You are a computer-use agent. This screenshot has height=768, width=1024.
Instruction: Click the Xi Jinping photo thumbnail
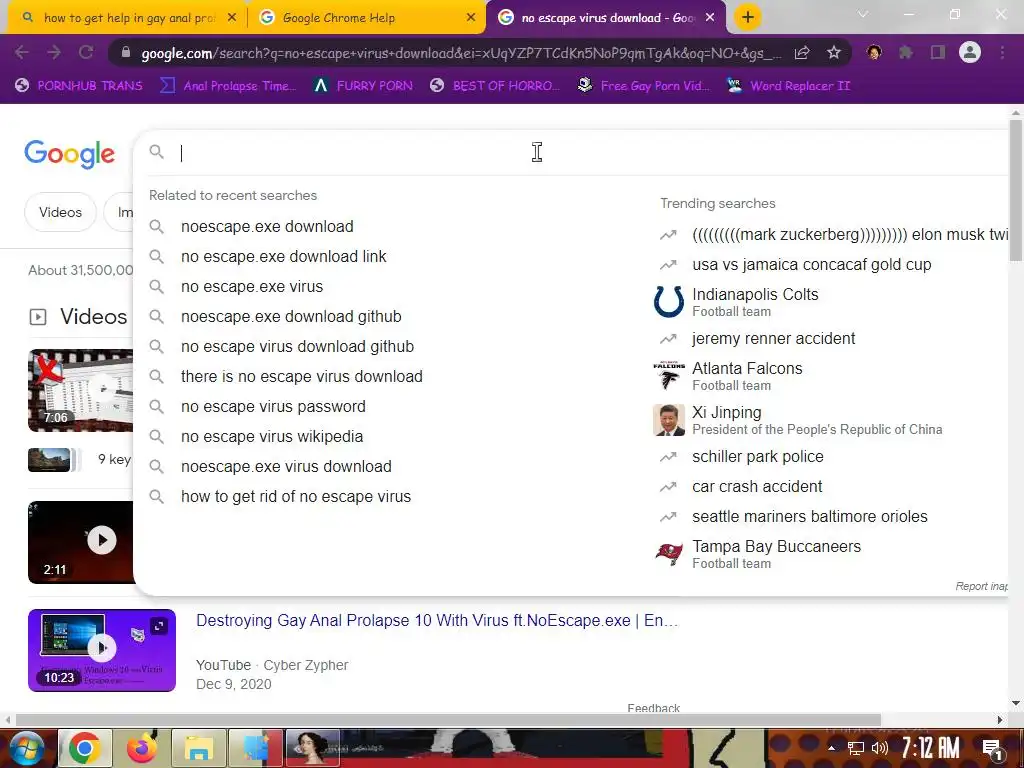[x=669, y=419]
